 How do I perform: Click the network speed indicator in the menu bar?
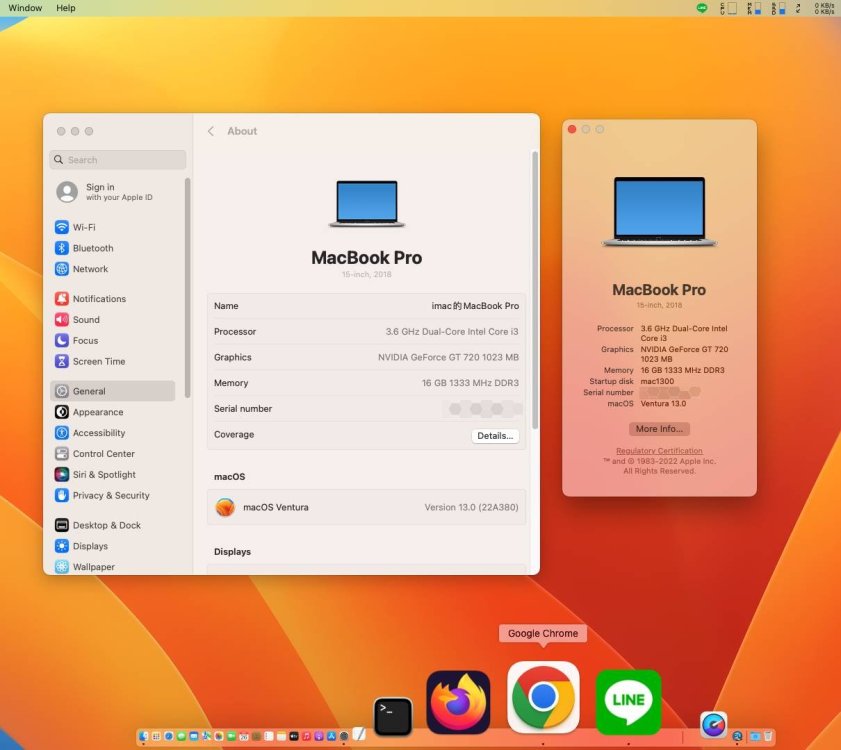point(824,8)
